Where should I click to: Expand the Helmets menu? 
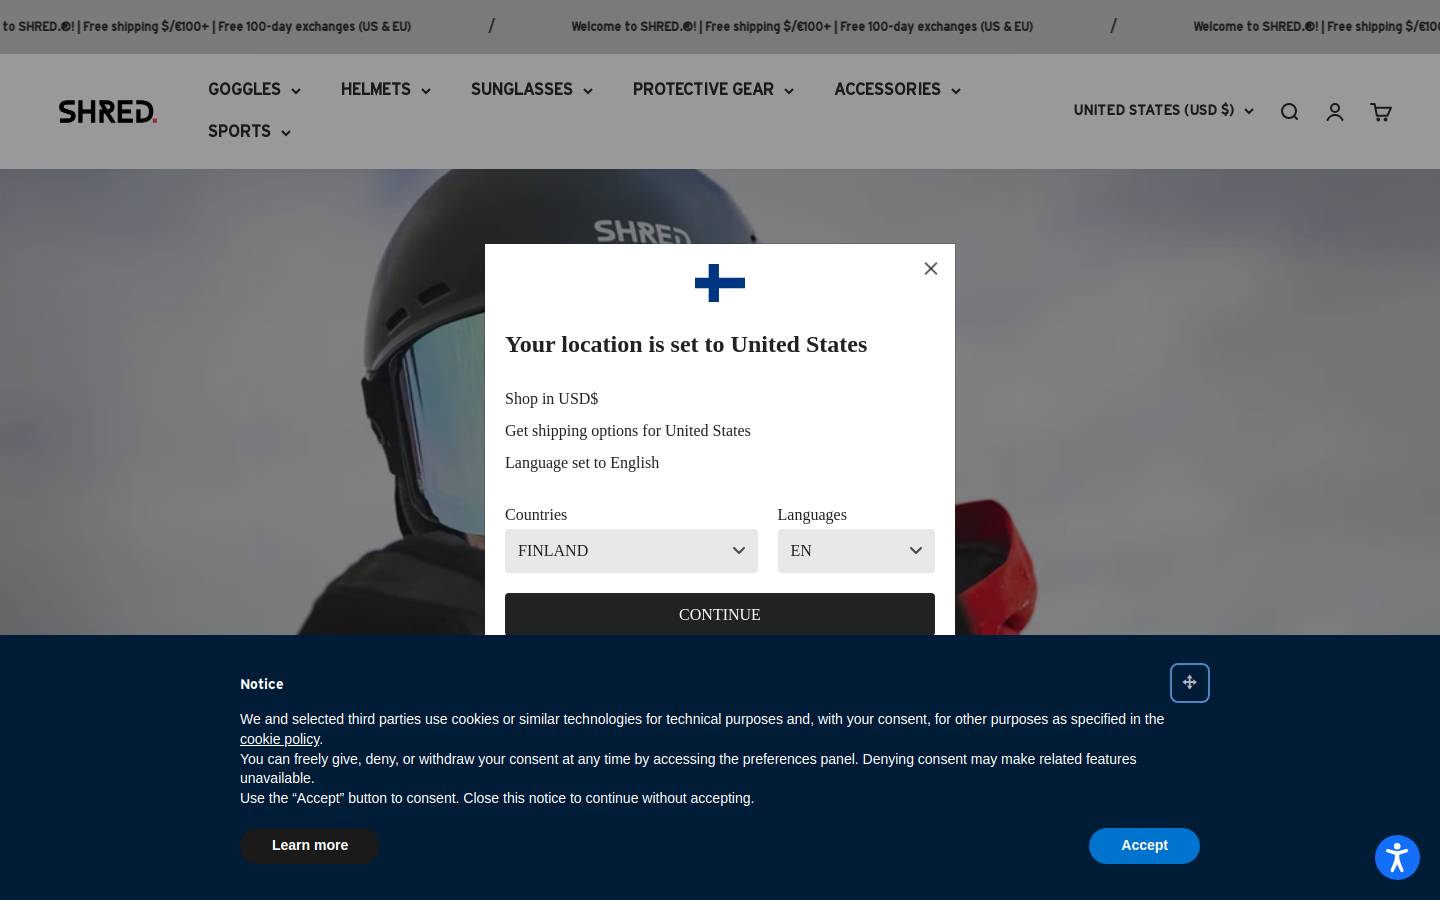pyautogui.click(x=386, y=90)
